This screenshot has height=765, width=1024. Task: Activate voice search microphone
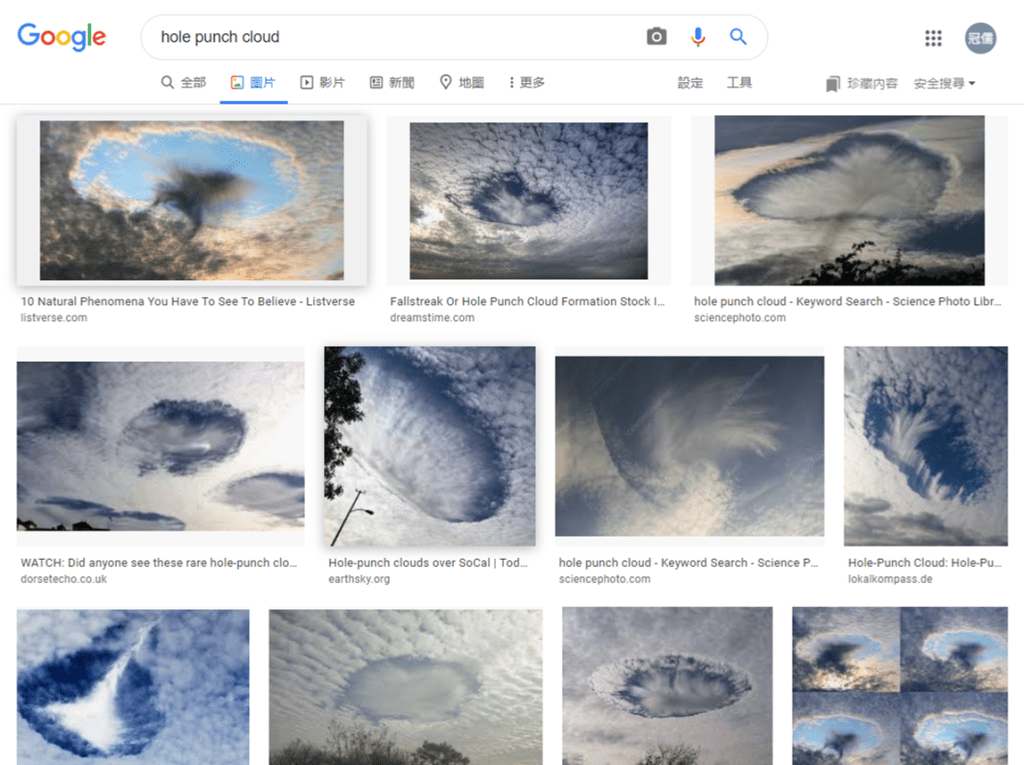point(697,36)
